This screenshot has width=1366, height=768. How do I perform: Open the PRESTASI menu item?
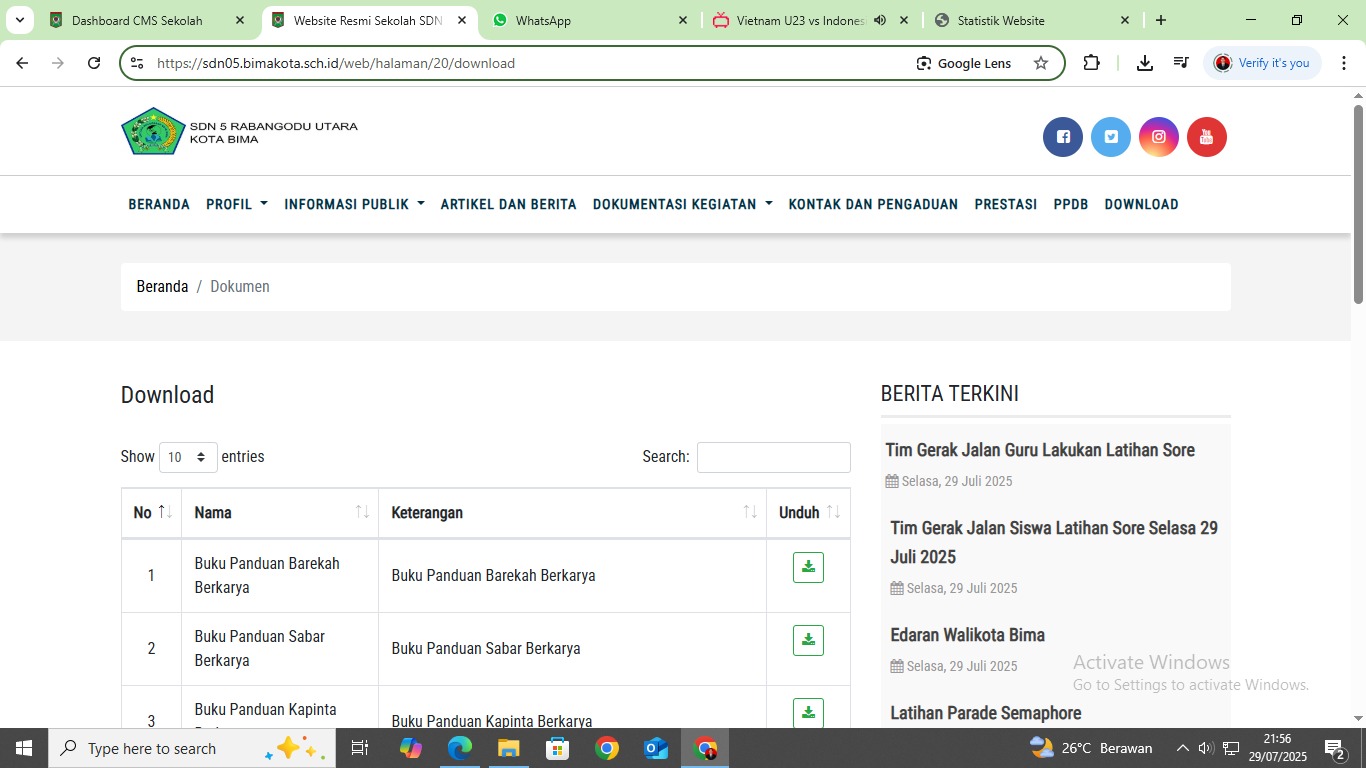1006,204
